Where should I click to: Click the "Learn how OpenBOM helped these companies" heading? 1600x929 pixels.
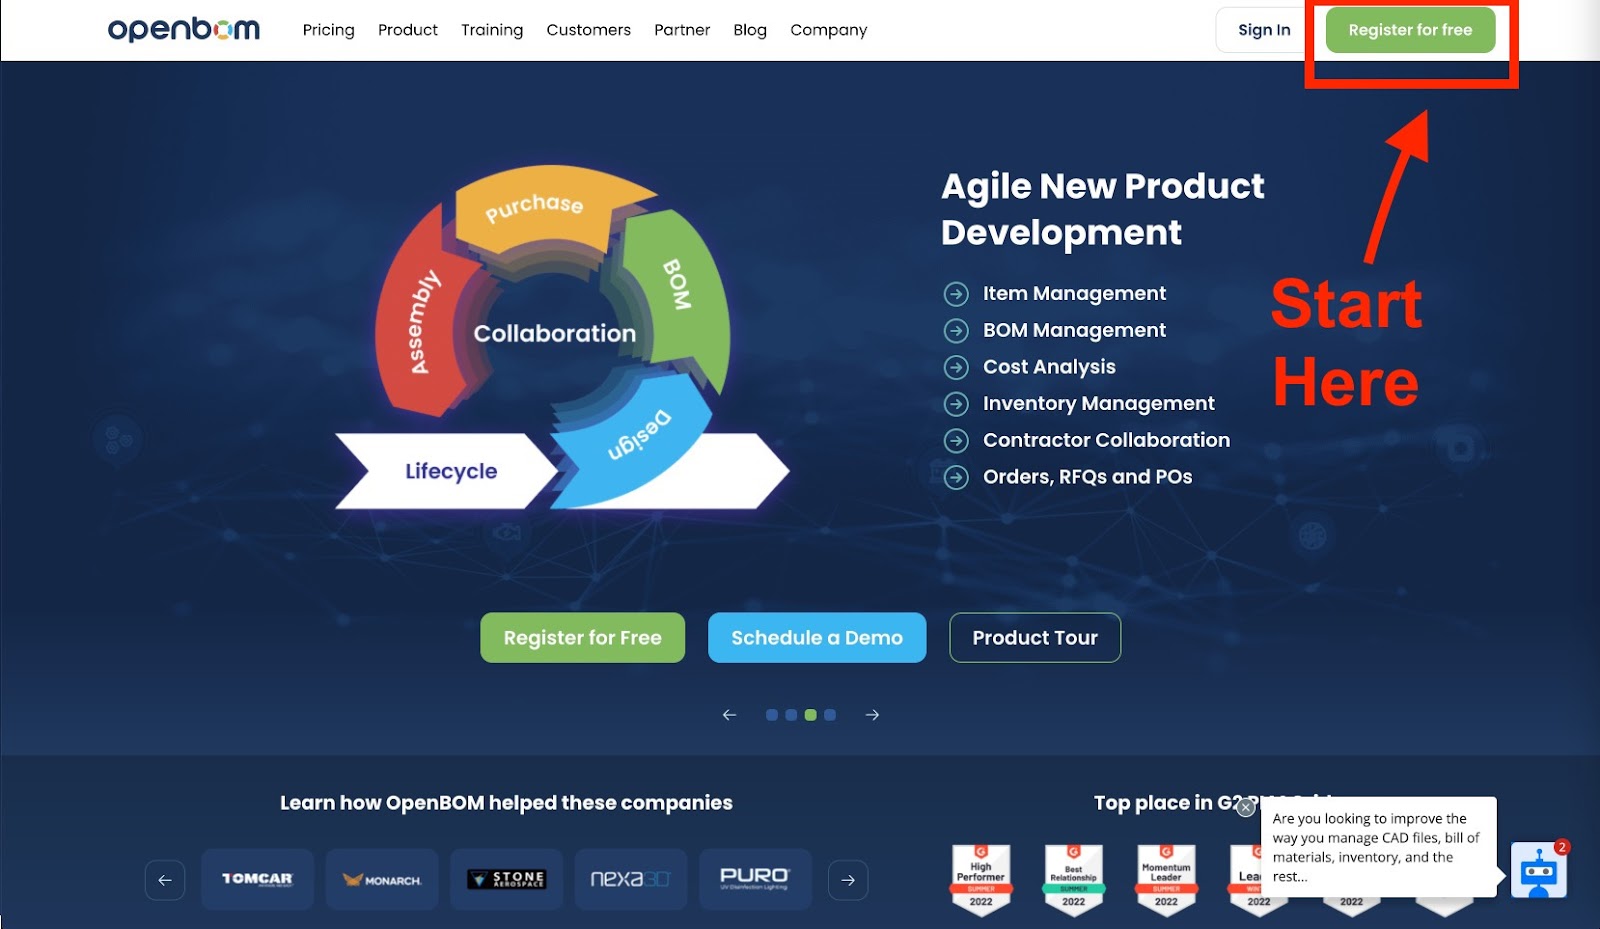point(506,803)
